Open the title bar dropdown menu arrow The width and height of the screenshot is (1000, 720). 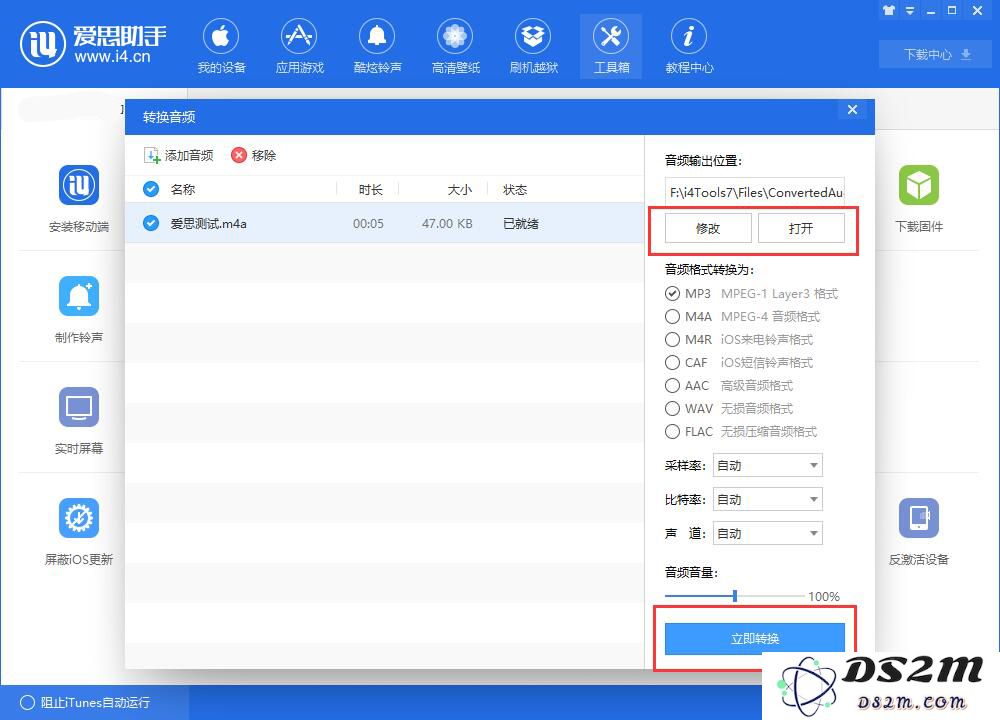pos(910,11)
